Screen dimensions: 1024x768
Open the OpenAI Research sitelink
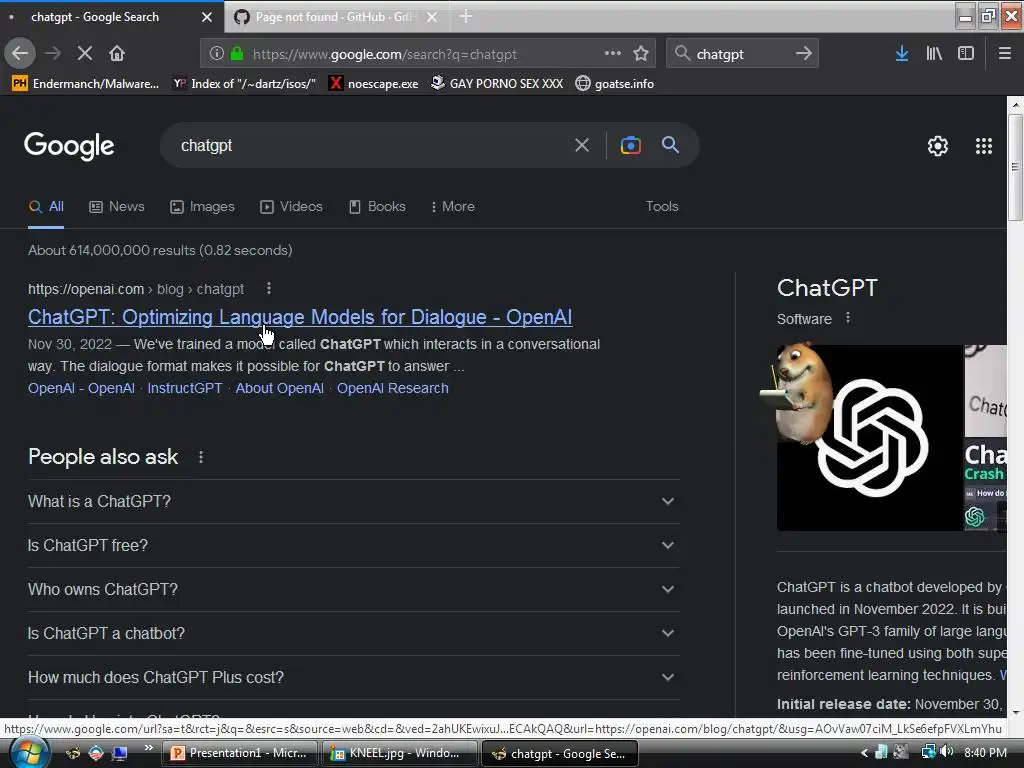point(392,388)
